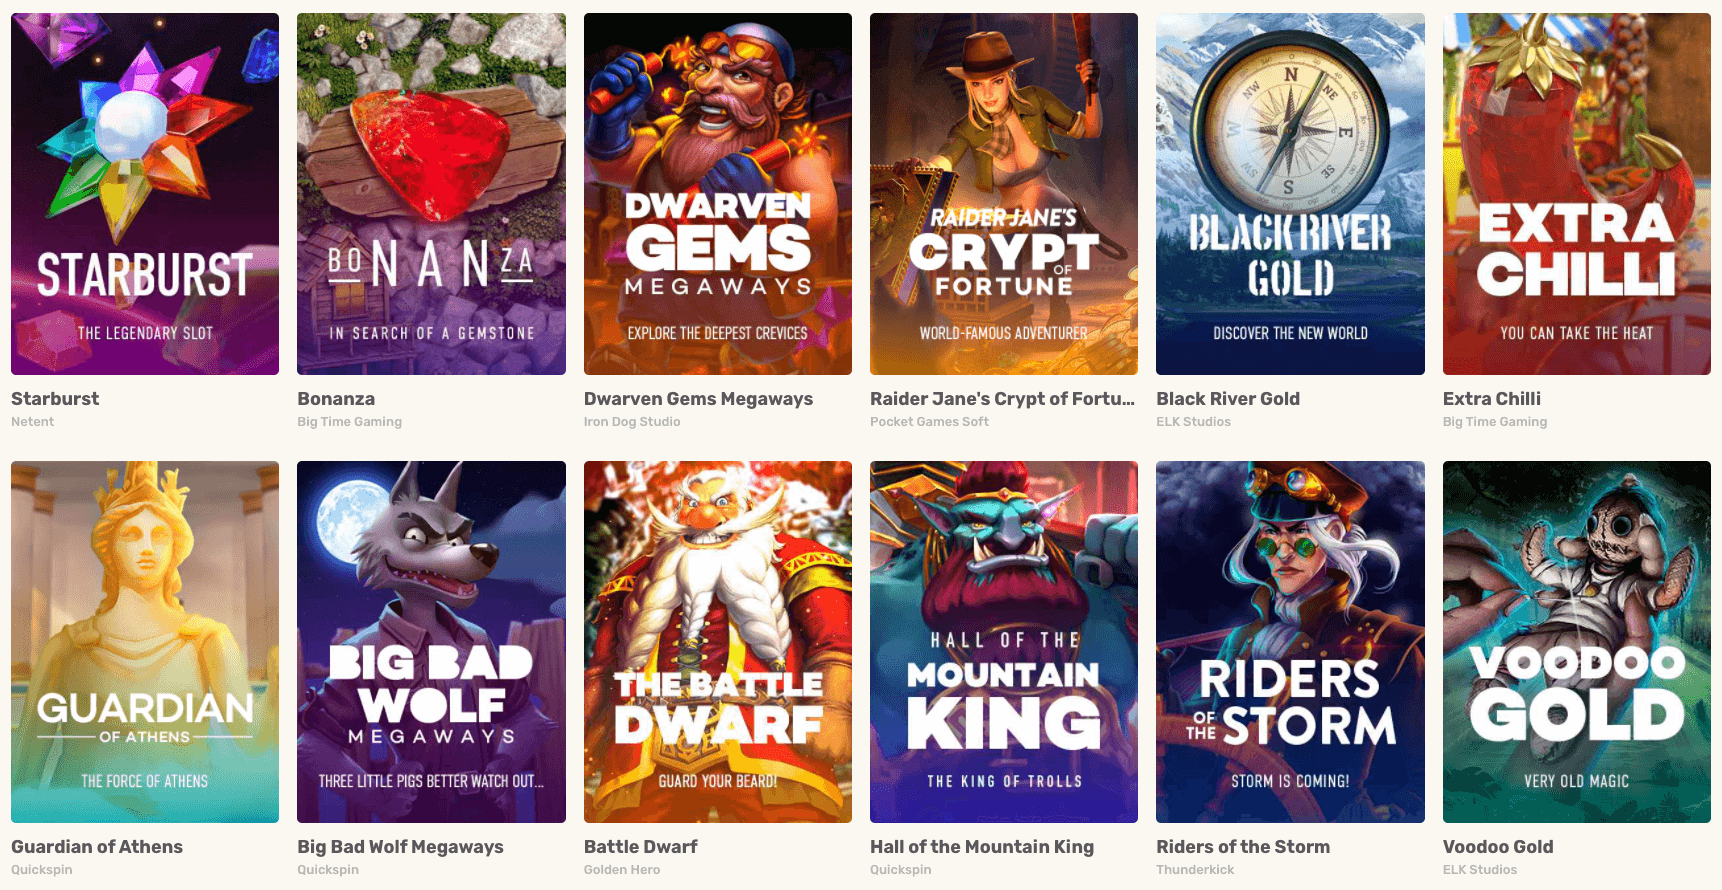The image size is (1722, 890).
Task: Click Big Time Gaming under Bonanza
Action: tap(349, 422)
